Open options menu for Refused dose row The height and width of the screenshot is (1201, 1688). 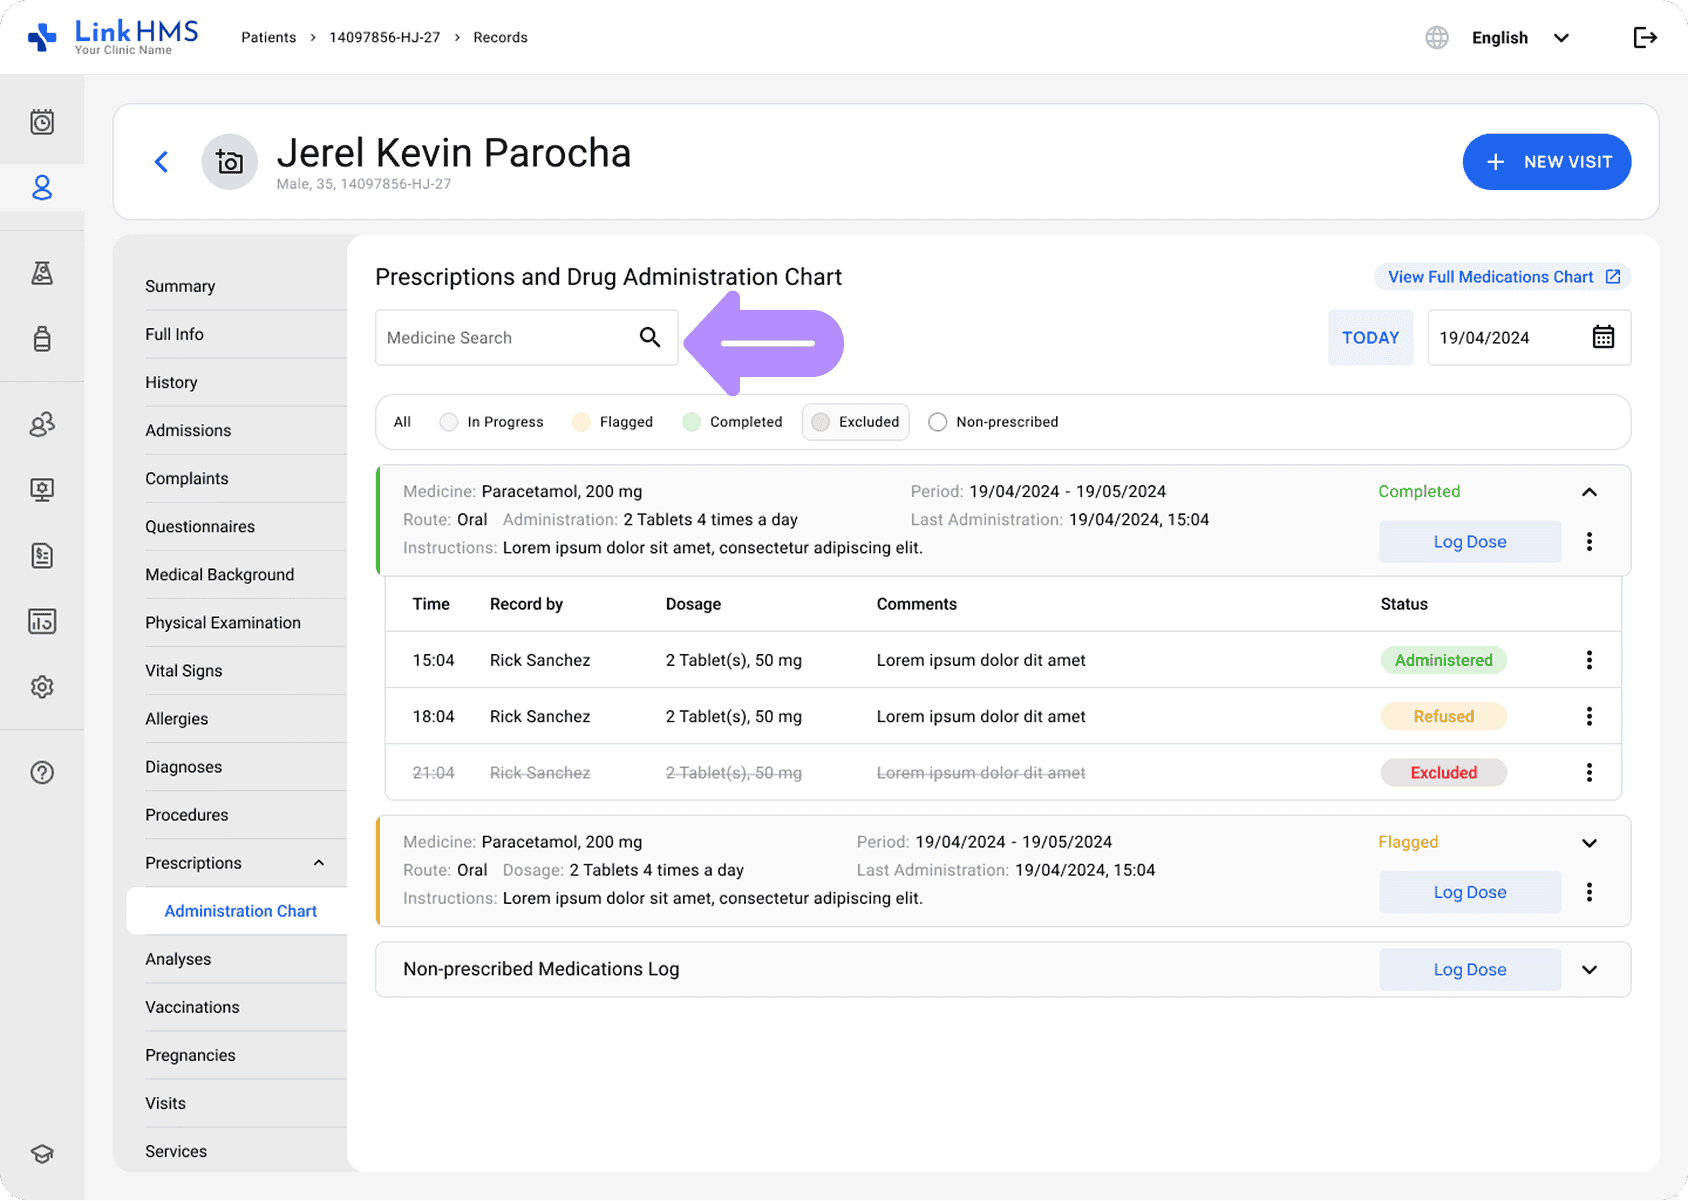click(1589, 716)
